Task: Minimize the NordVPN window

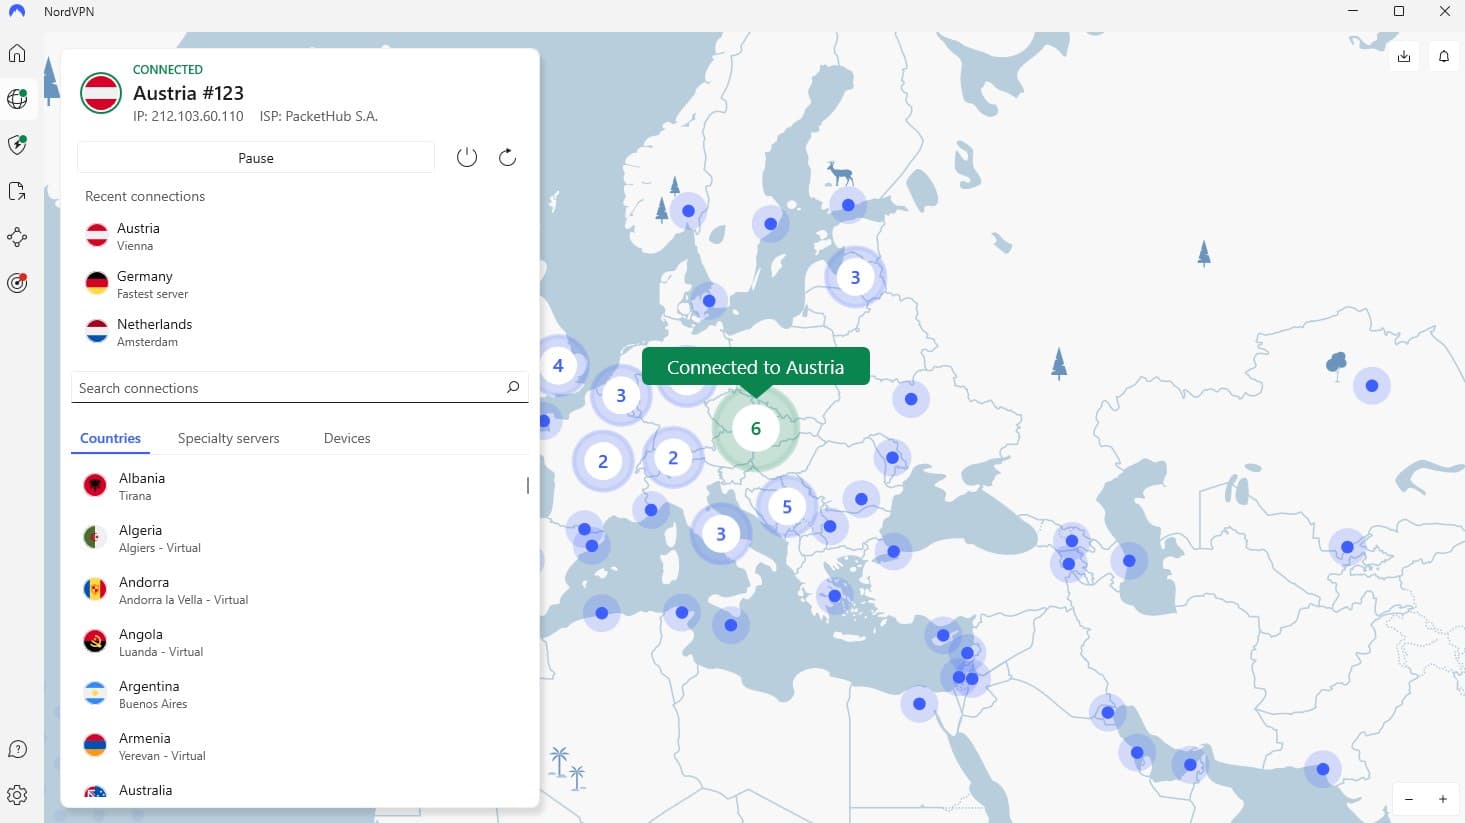Action: point(1353,12)
